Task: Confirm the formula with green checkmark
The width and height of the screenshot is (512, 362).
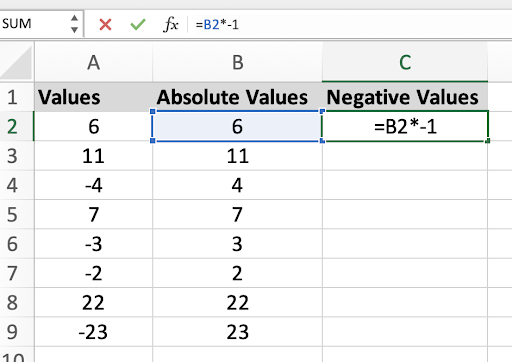Action: point(138,24)
